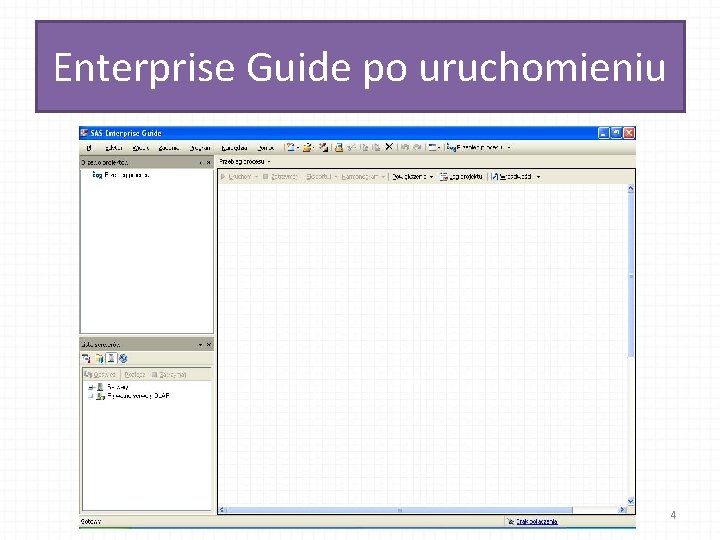The width and height of the screenshot is (720, 540).
Task: Open the Edycja menu
Action: click(x=114, y=148)
